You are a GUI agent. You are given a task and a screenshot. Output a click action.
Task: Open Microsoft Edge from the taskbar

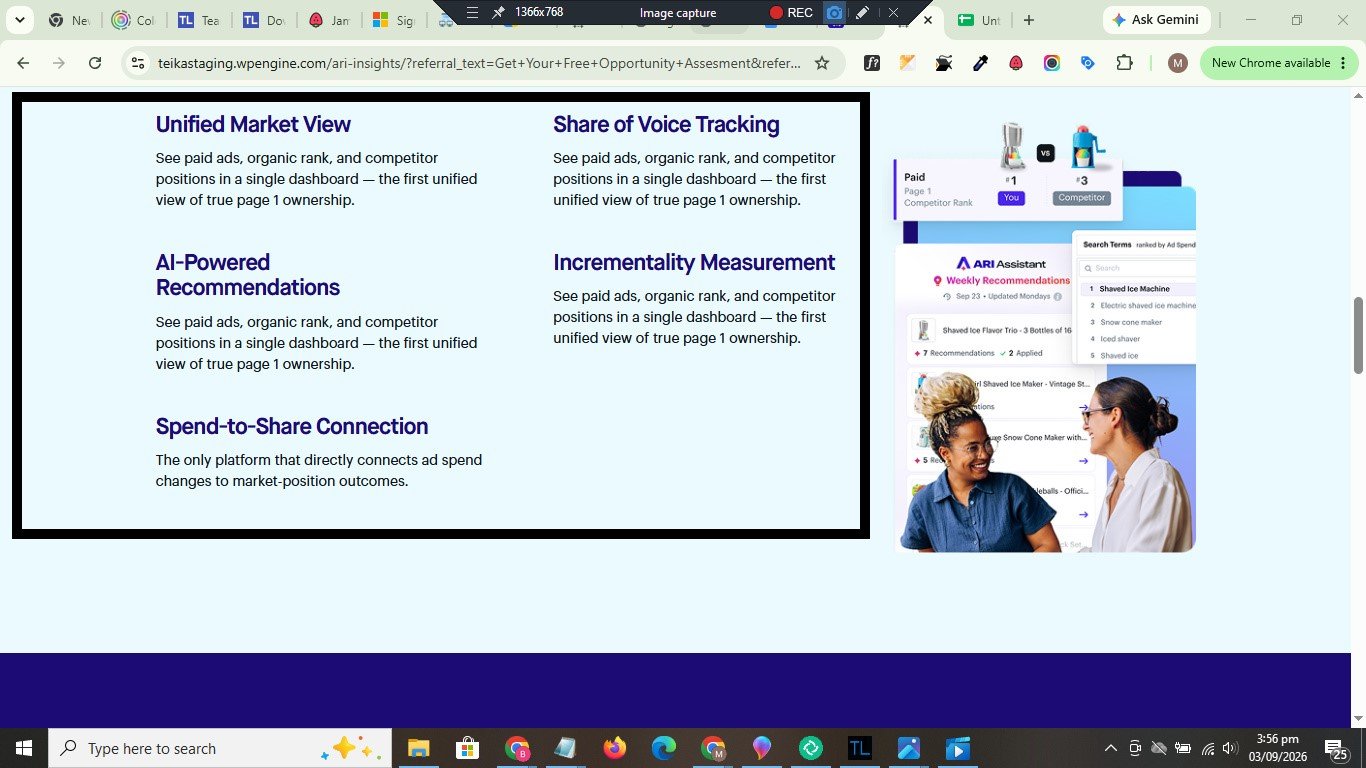coord(663,748)
